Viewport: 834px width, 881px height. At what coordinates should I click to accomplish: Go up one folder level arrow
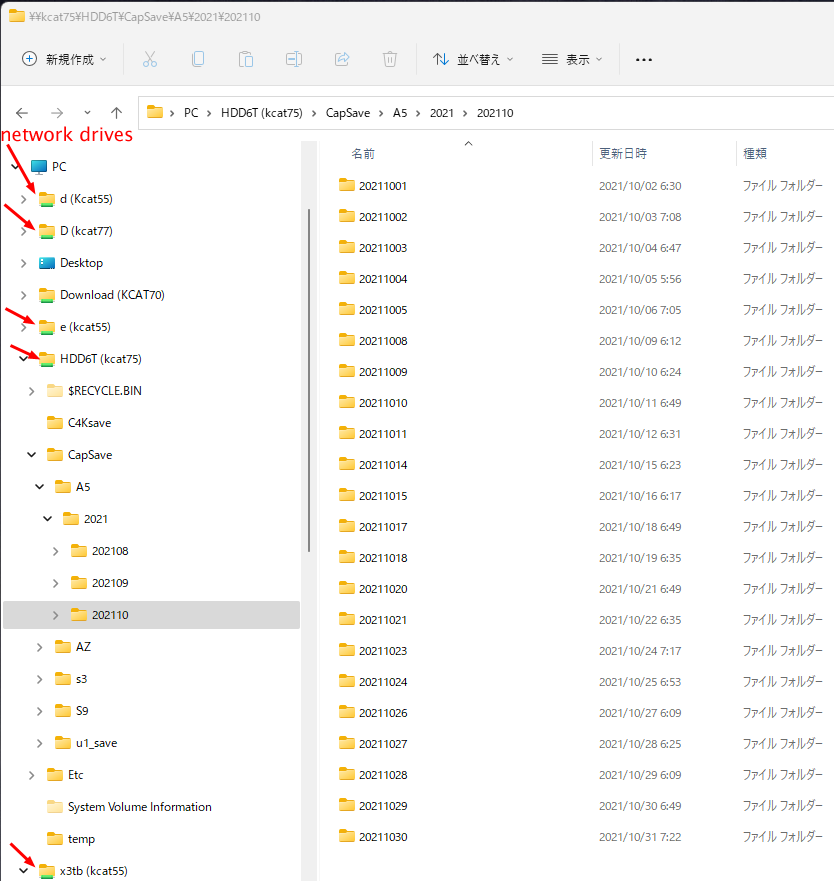116,113
